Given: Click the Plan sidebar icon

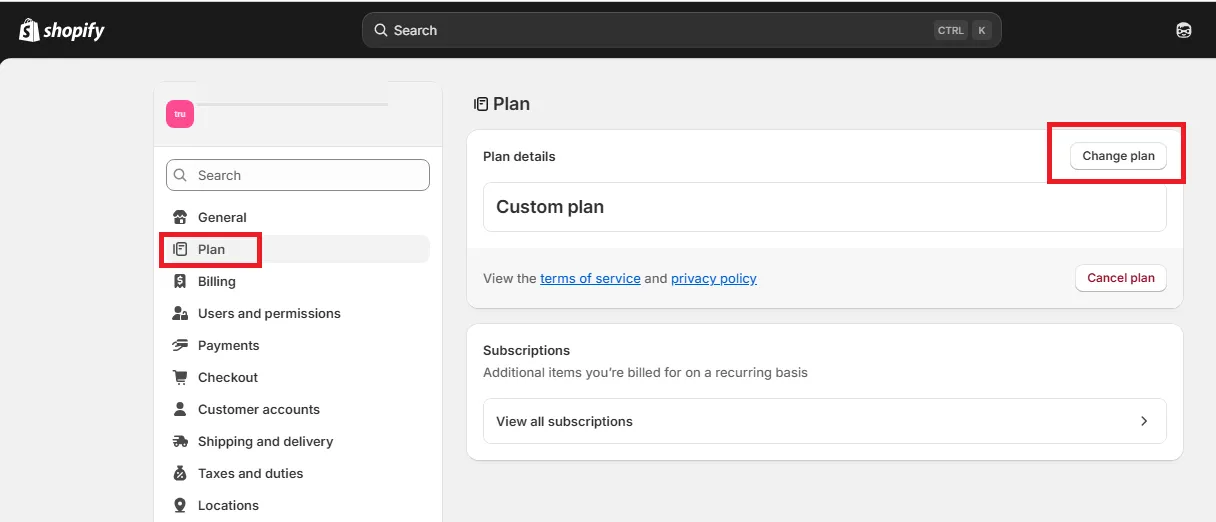Looking at the screenshot, I should (180, 249).
